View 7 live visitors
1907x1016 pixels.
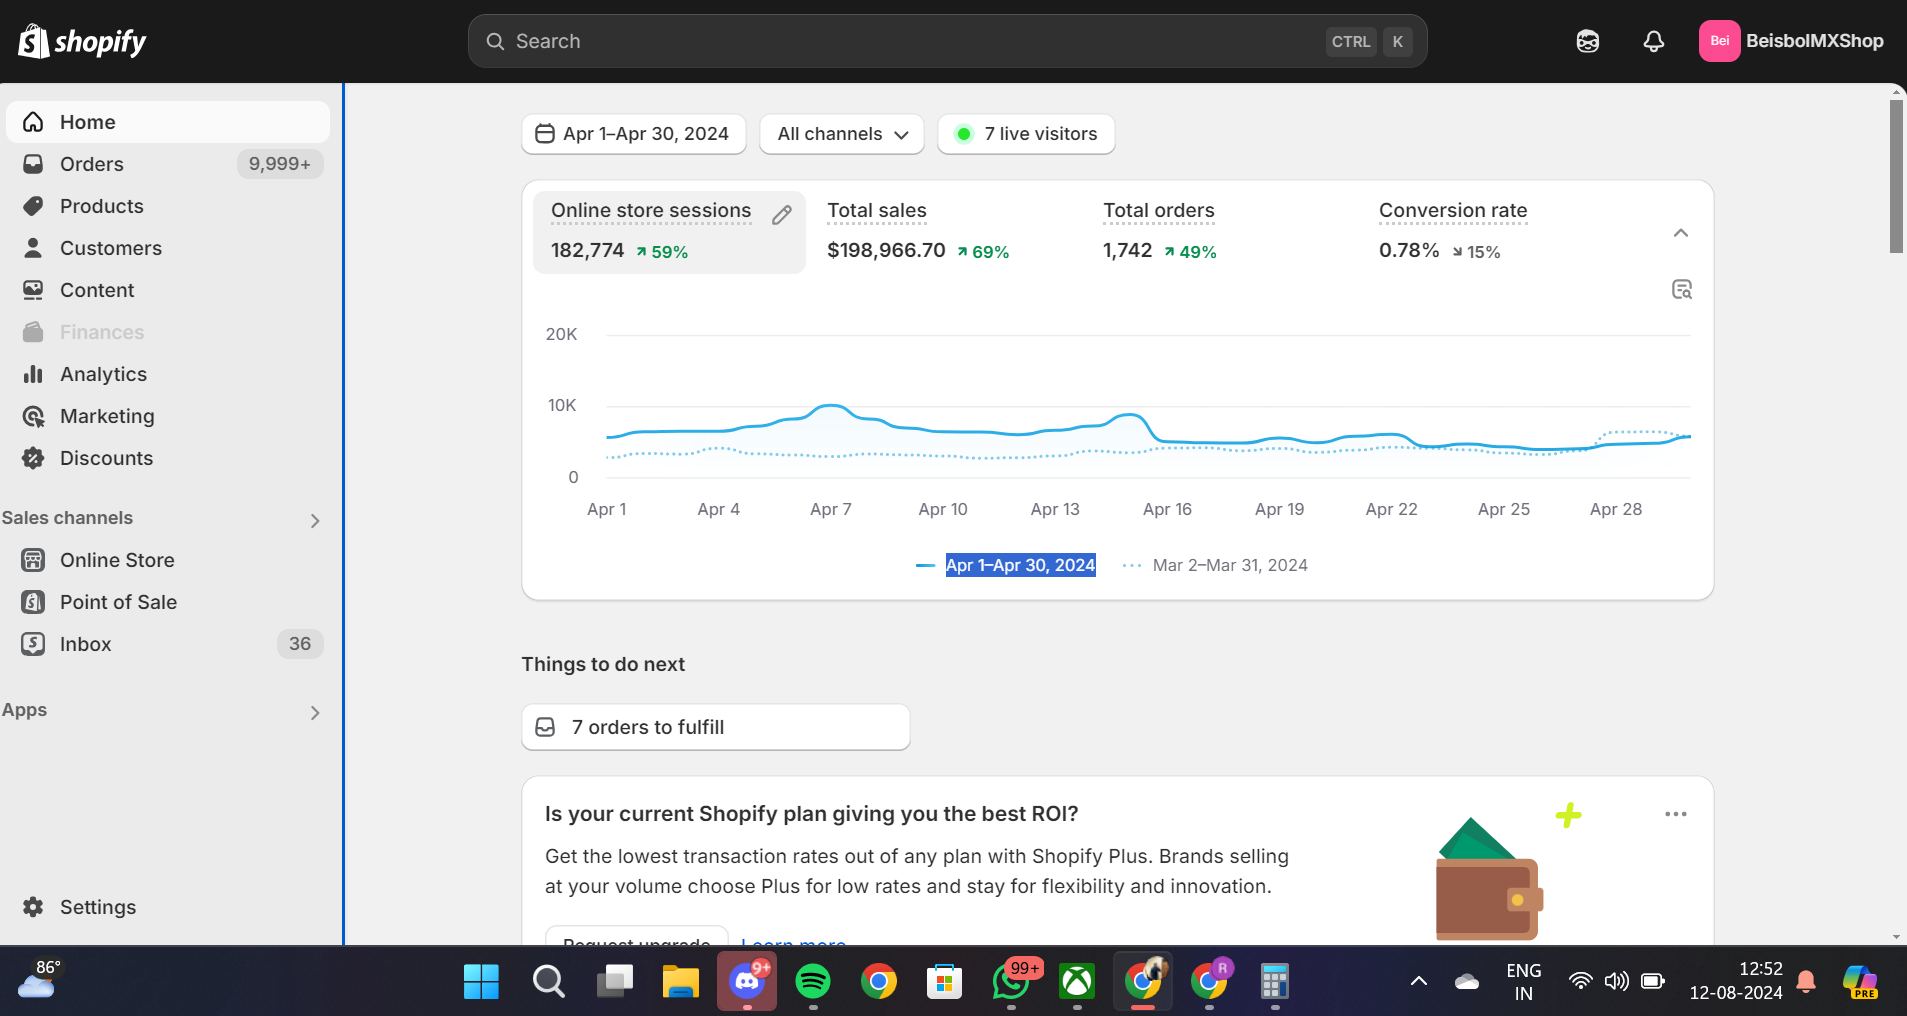click(1026, 134)
